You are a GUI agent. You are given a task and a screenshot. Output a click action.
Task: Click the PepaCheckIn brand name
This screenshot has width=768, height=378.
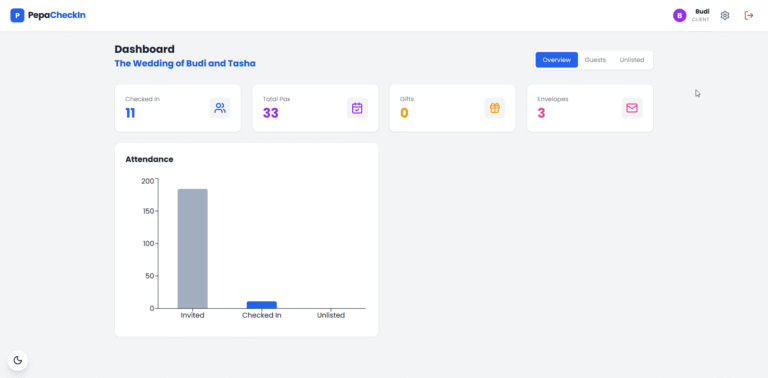click(57, 16)
